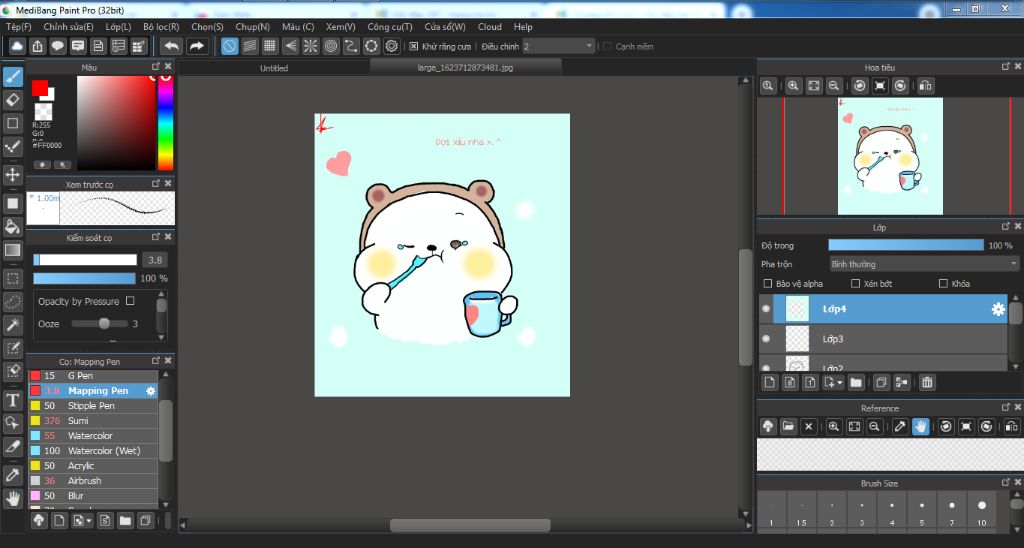Switch to large_1623712873481.jpg tab
This screenshot has width=1024, height=548.
click(x=466, y=67)
